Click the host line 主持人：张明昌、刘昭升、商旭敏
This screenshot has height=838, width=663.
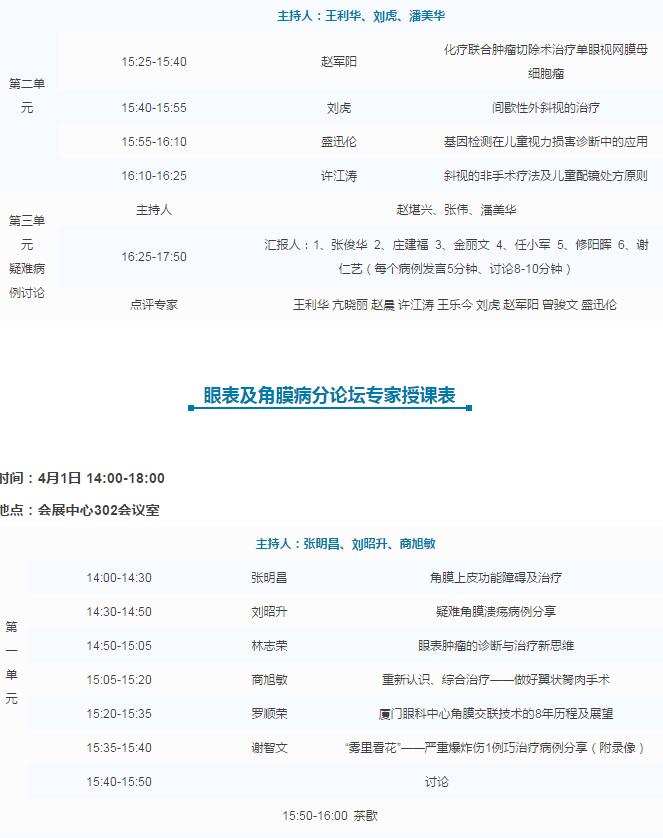[345, 544]
